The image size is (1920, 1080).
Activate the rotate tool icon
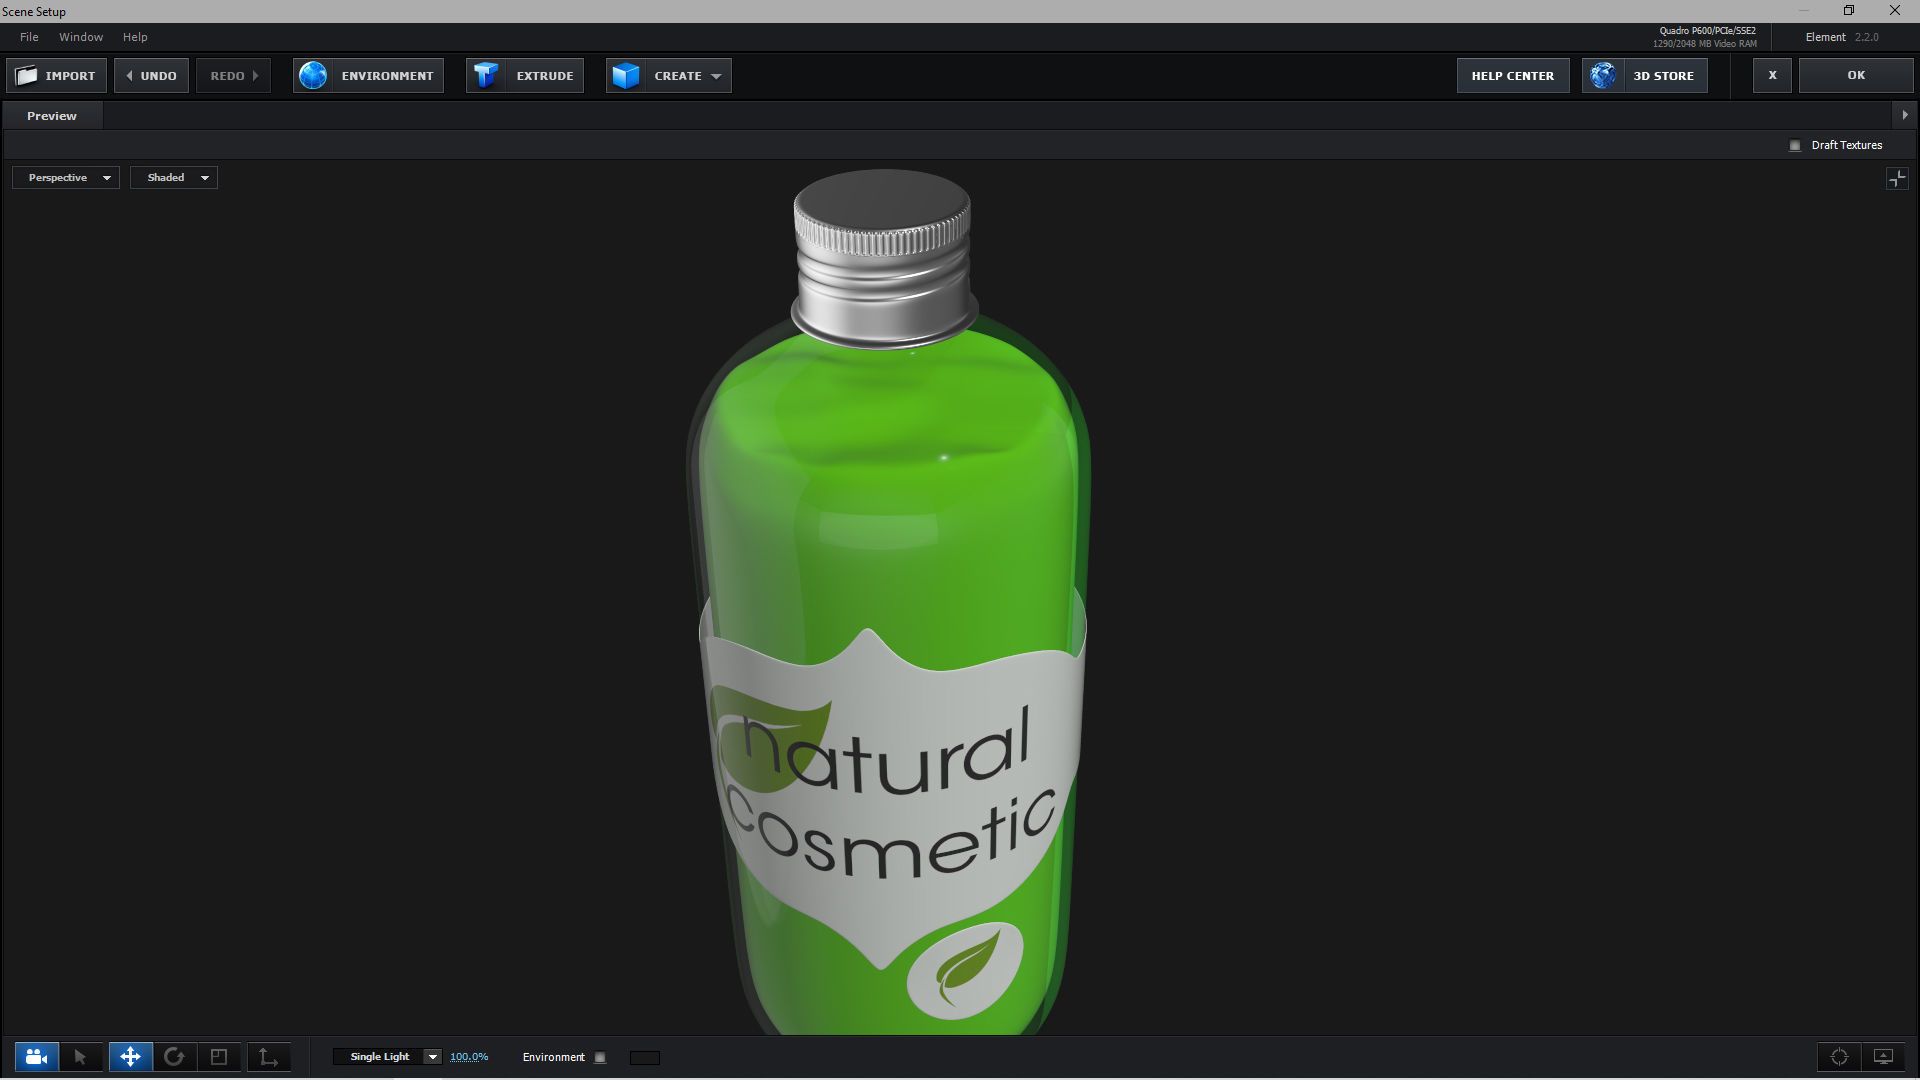click(x=174, y=1057)
